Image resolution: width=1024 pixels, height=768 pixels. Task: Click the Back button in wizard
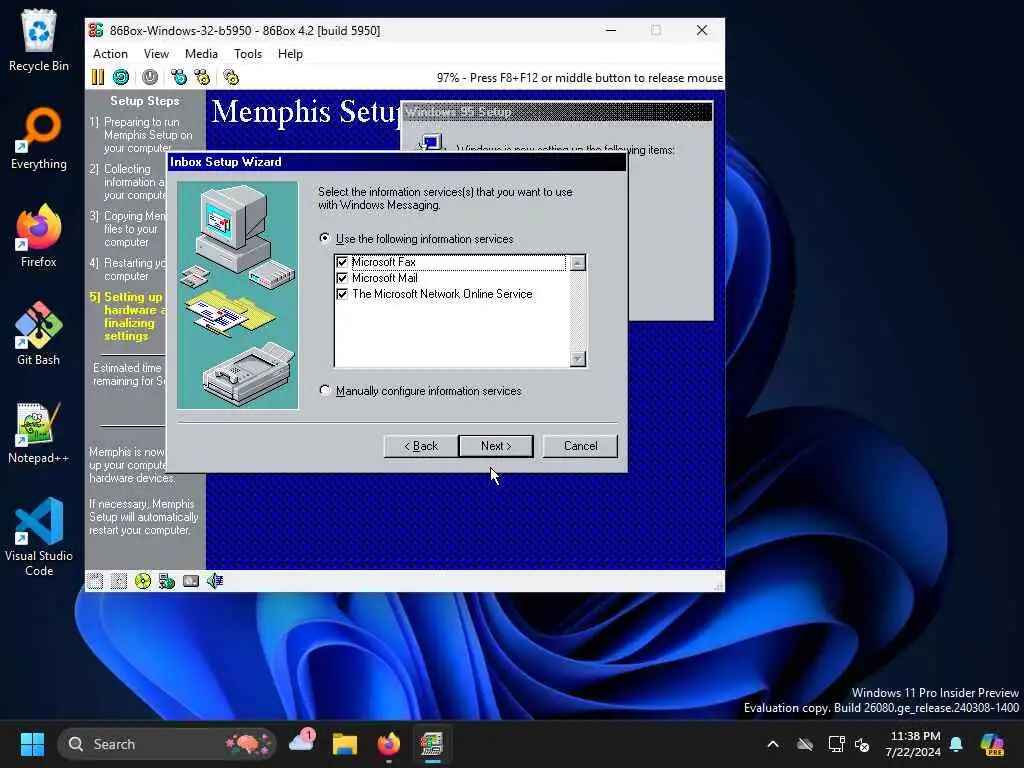click(421, 446)
